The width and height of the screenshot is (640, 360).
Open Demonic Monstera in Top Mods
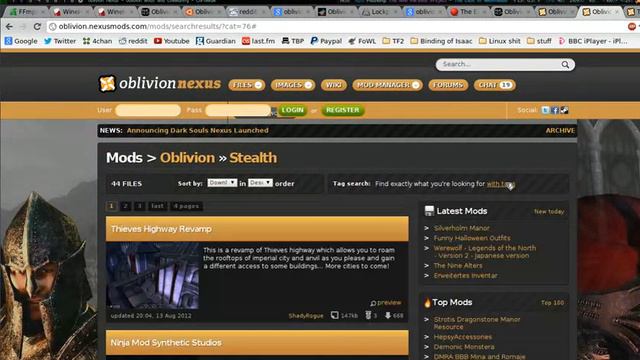tap(464, 347)
